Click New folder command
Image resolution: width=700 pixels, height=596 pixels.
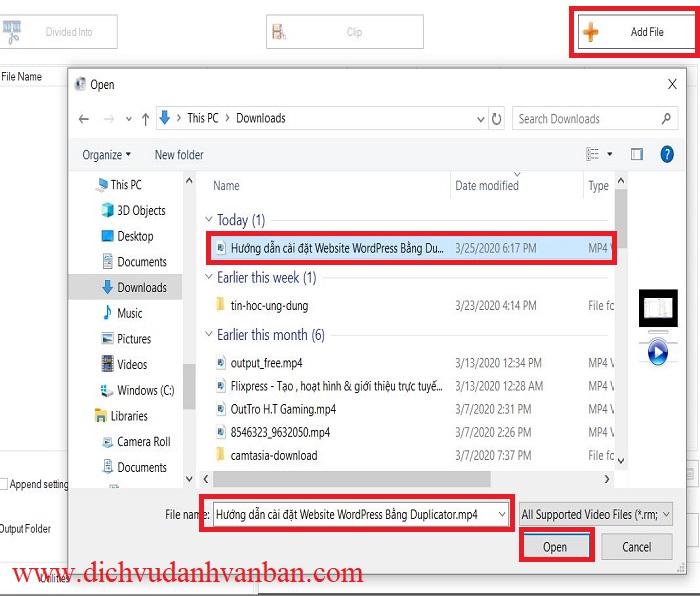179,155
